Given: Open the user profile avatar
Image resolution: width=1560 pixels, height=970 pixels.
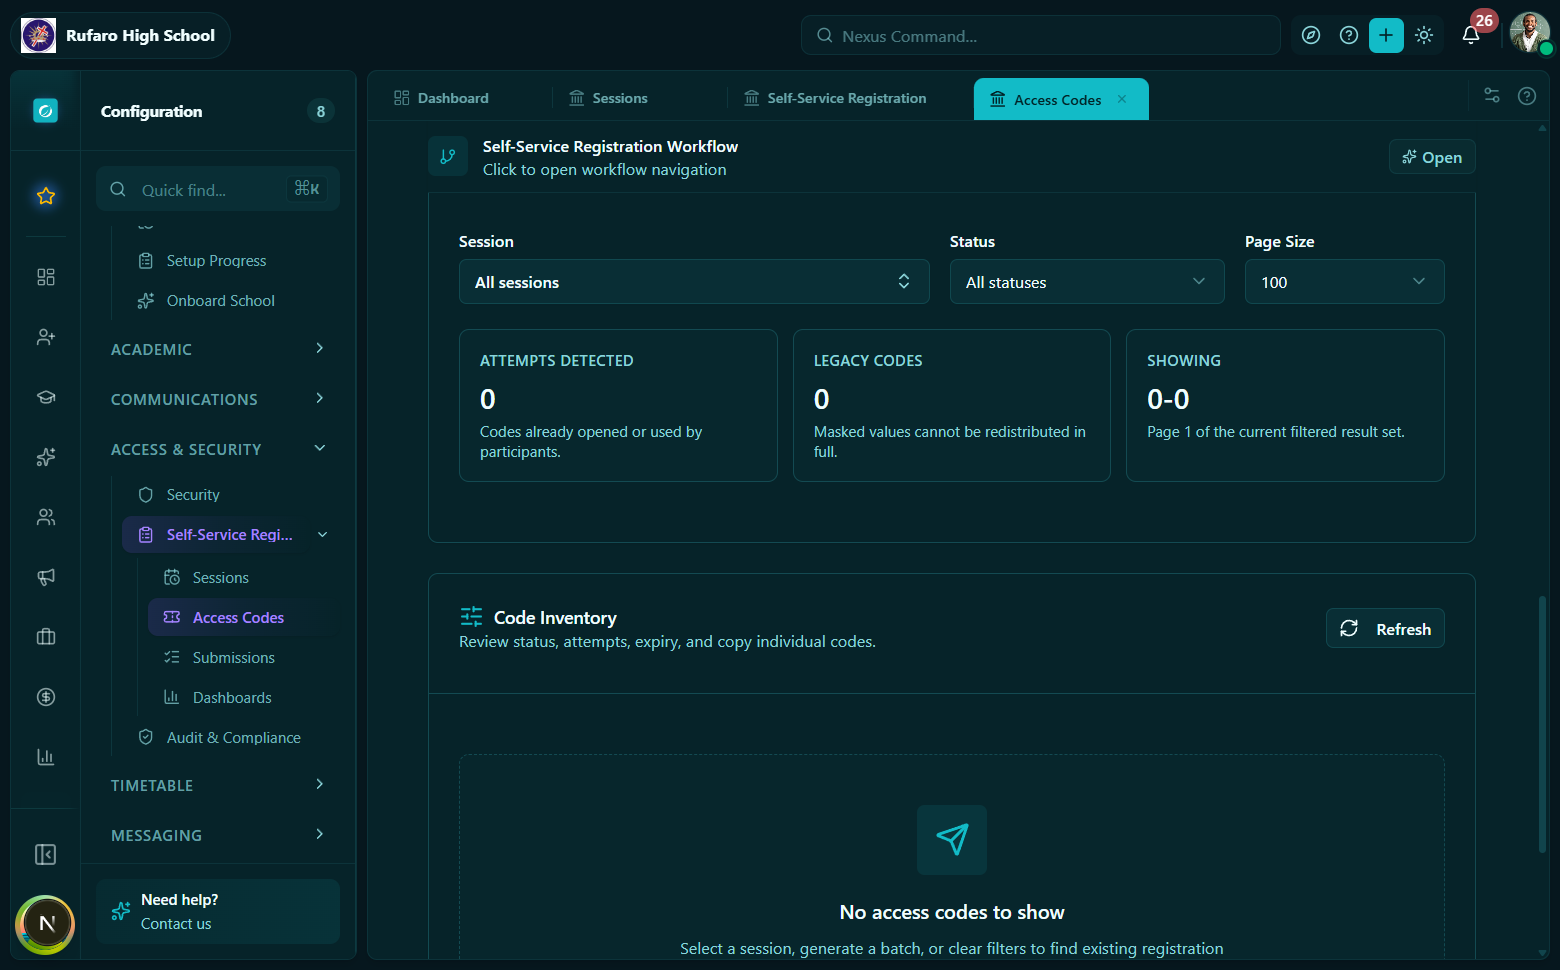Looking at the screenshot, I should [1529, 33].
